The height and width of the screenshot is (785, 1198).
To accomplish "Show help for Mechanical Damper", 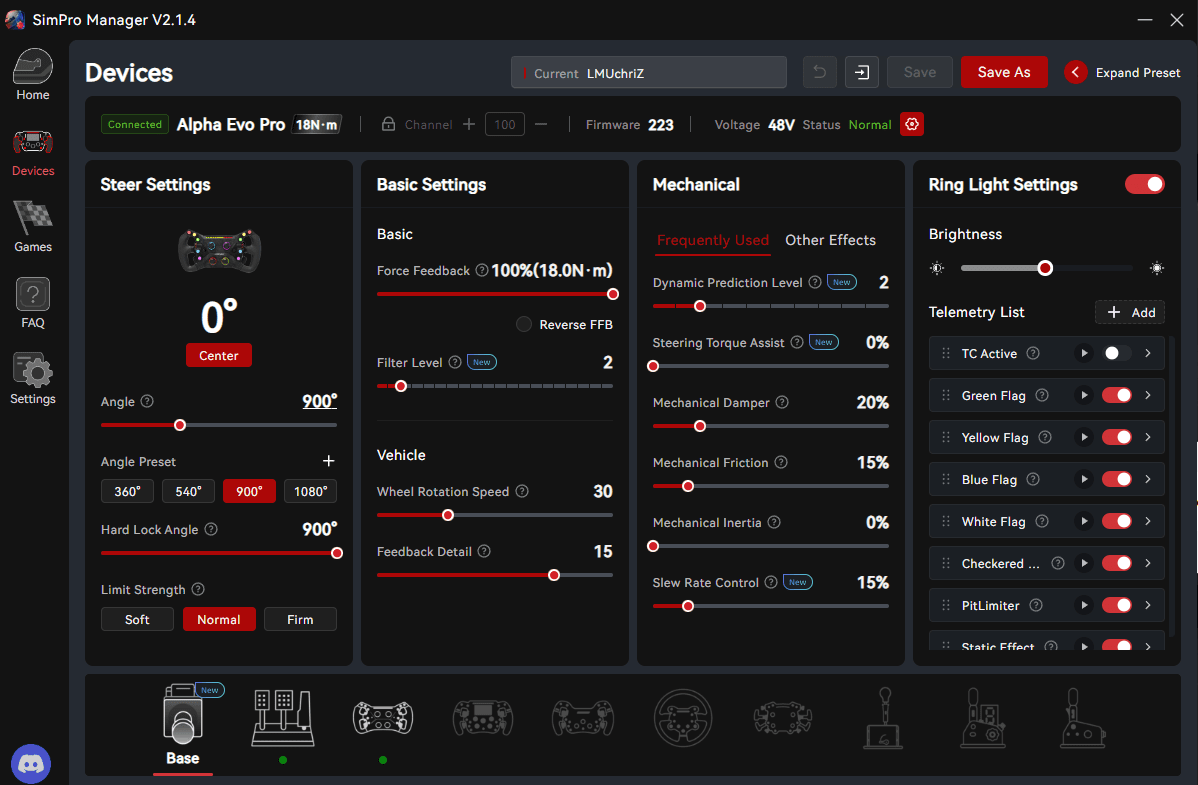I will click(782, 402).
